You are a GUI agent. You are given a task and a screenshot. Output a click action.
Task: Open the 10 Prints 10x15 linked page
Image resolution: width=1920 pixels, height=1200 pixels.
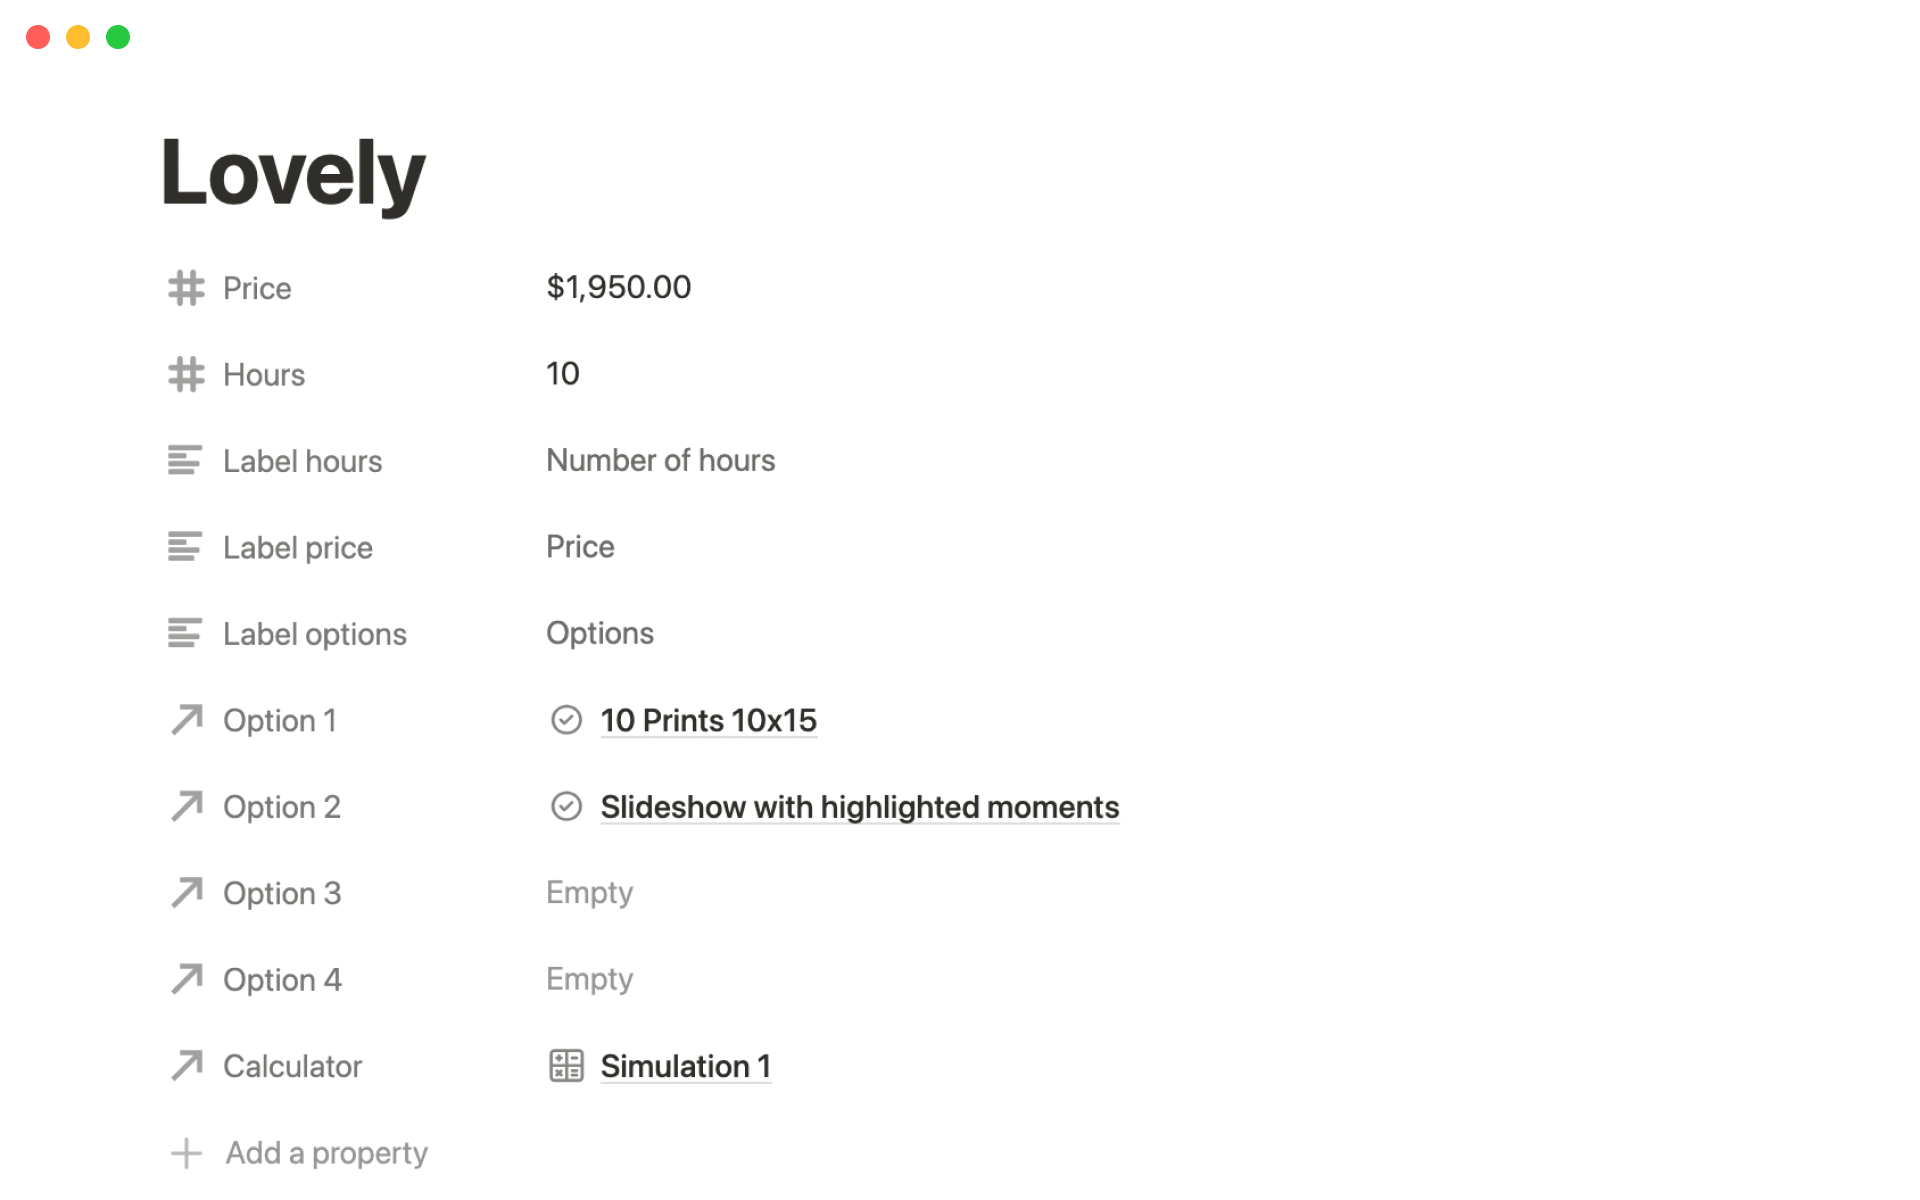pos(708,720)
